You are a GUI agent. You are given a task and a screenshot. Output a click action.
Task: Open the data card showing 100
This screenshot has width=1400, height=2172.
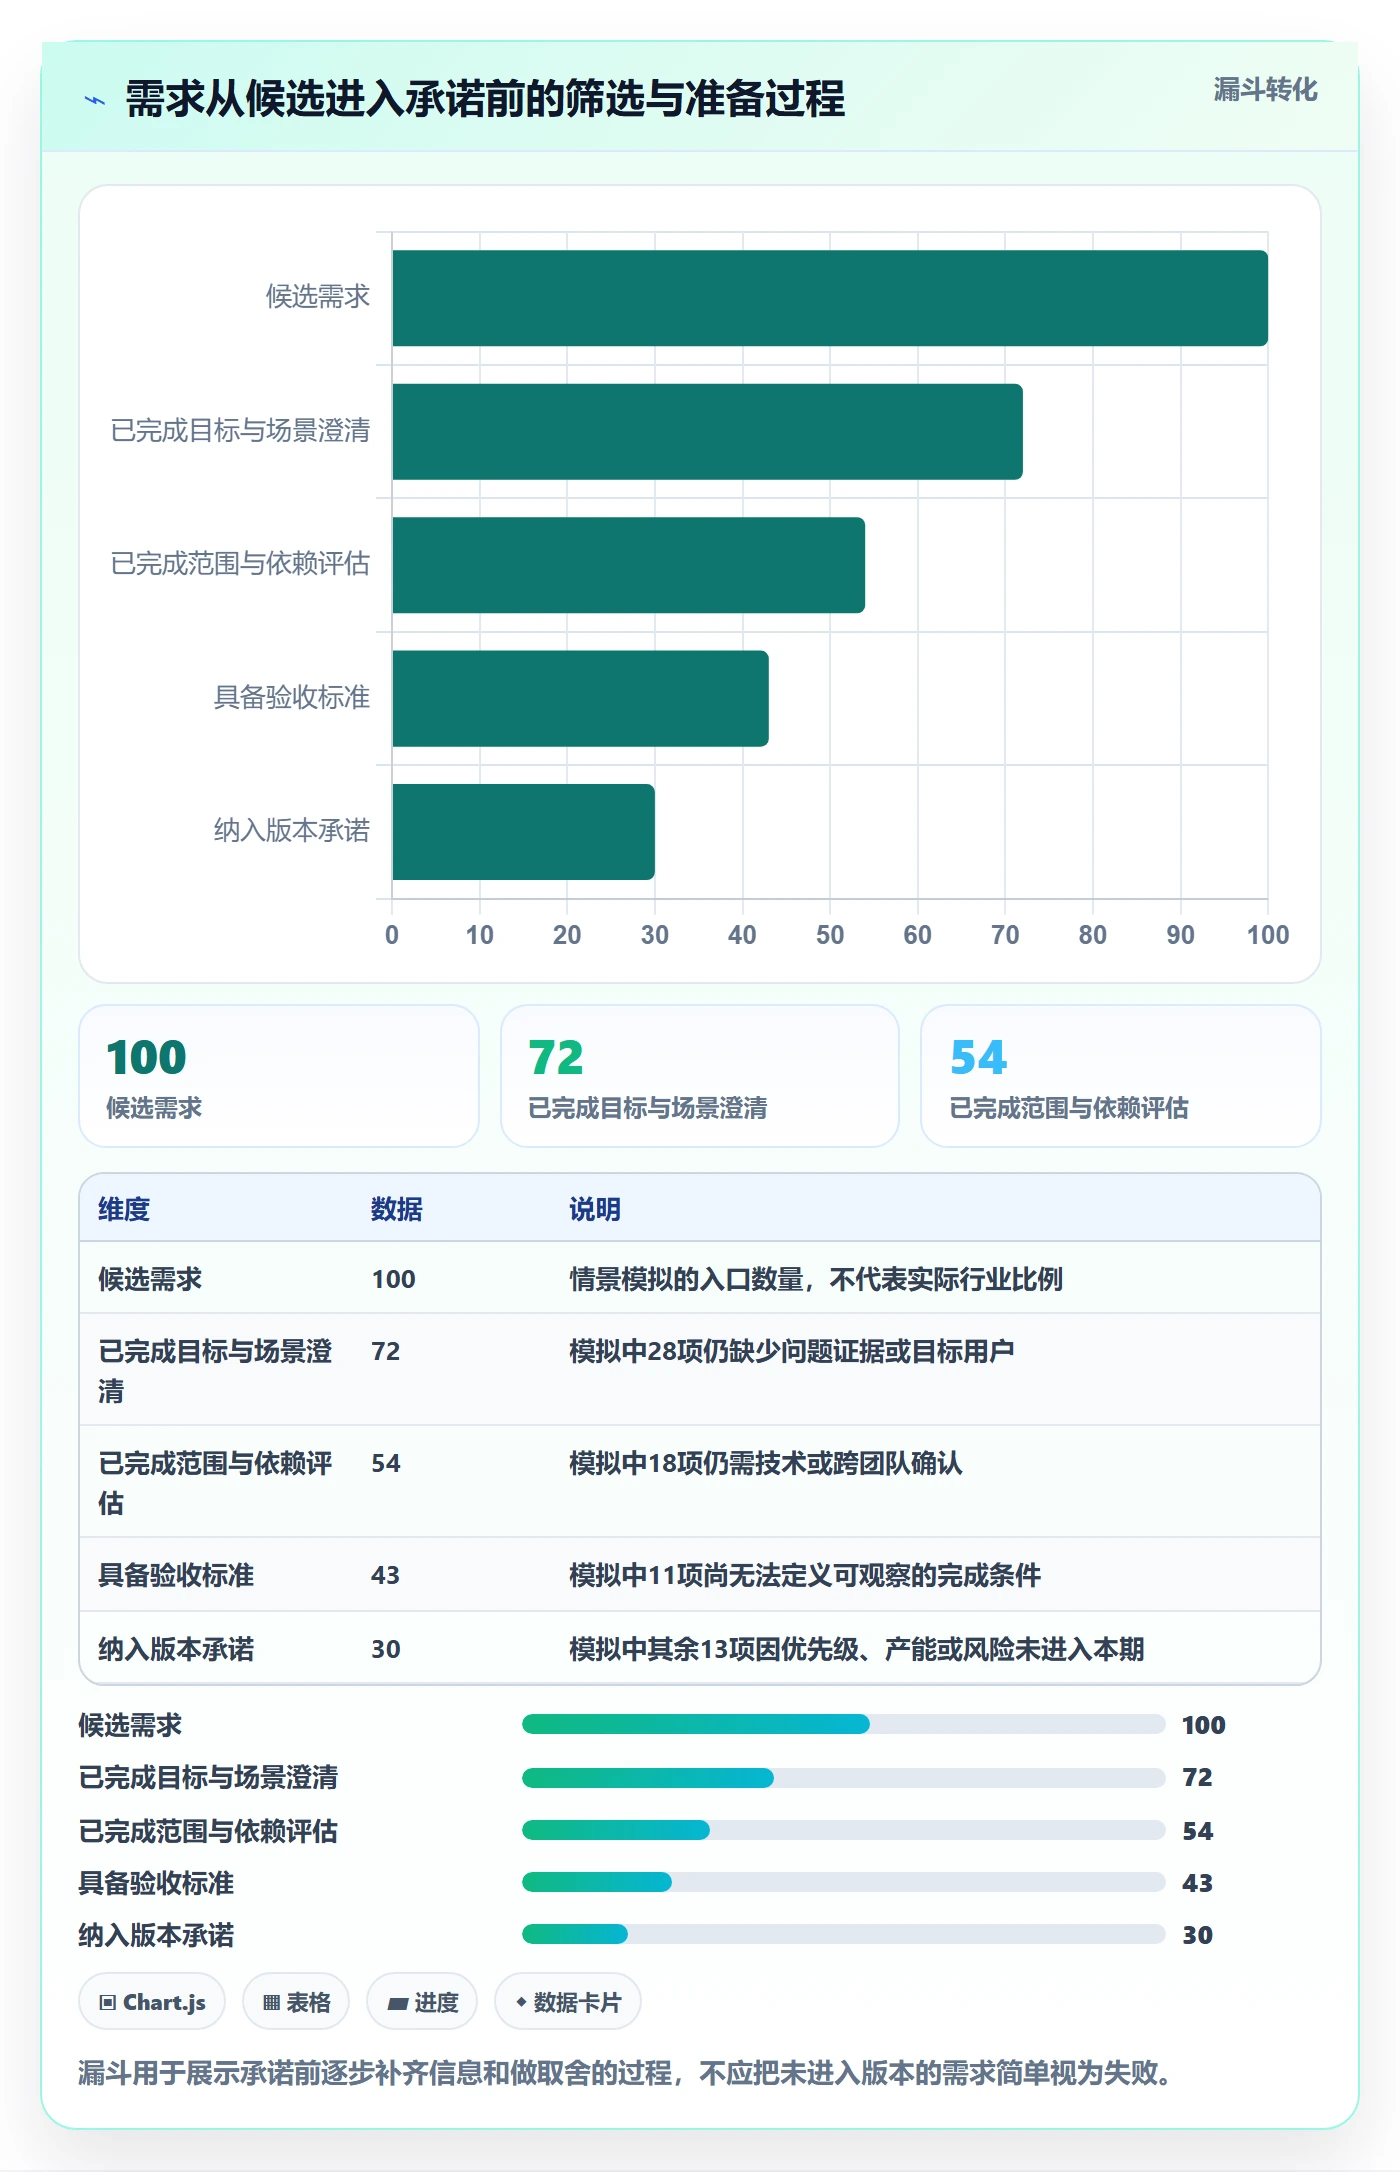pyautogui.click(x=279, y=1076)
